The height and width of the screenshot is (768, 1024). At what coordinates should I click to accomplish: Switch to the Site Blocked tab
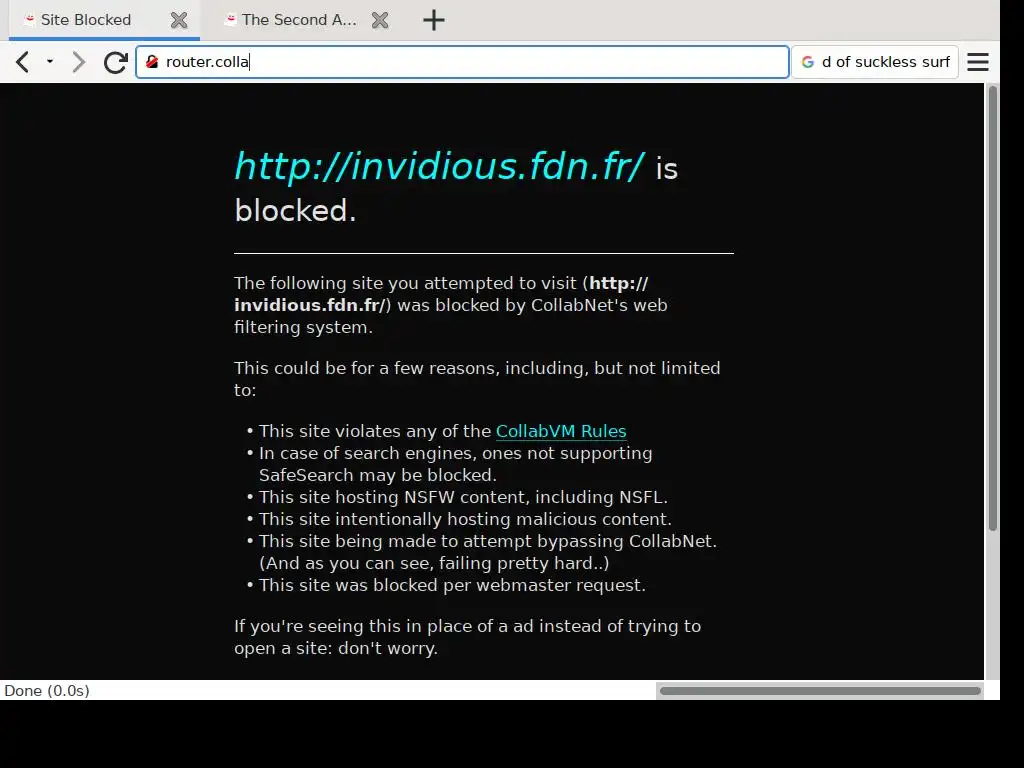click(x=104, y=20)
